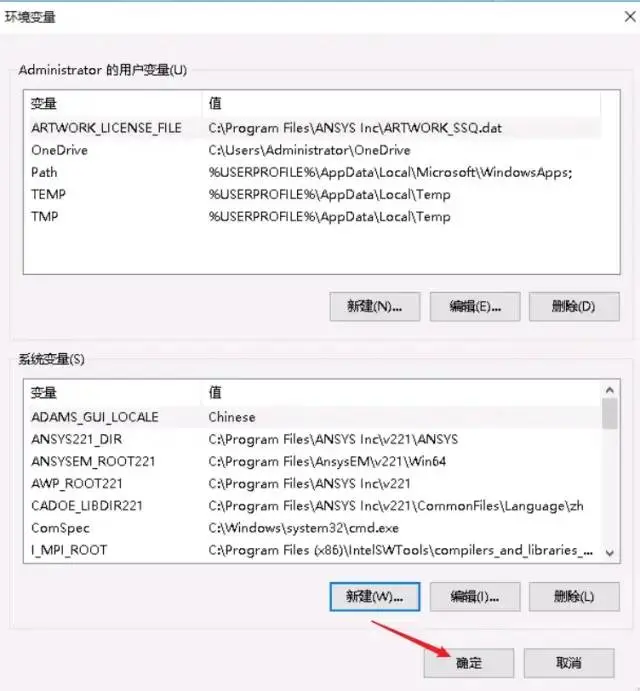Cancel the dialog with 取消
The image size is (640, 691).
click(x=569, y=663)
